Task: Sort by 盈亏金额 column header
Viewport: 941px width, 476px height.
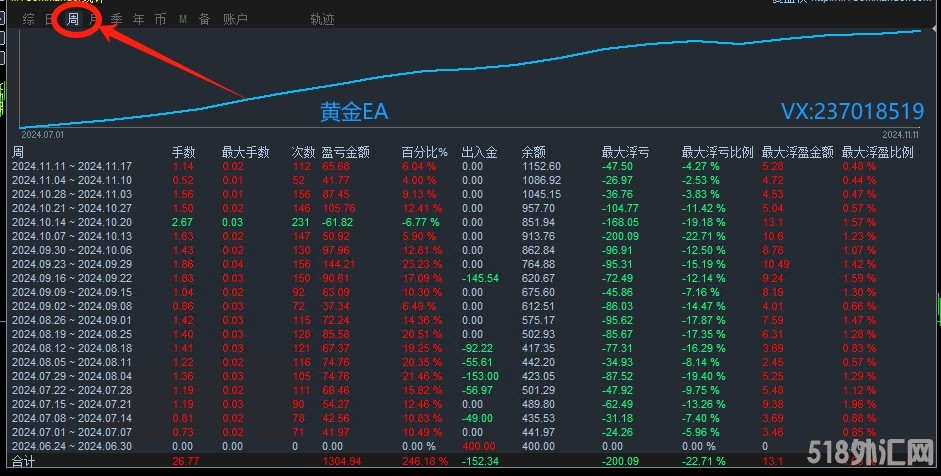Action: click(345, 153)
